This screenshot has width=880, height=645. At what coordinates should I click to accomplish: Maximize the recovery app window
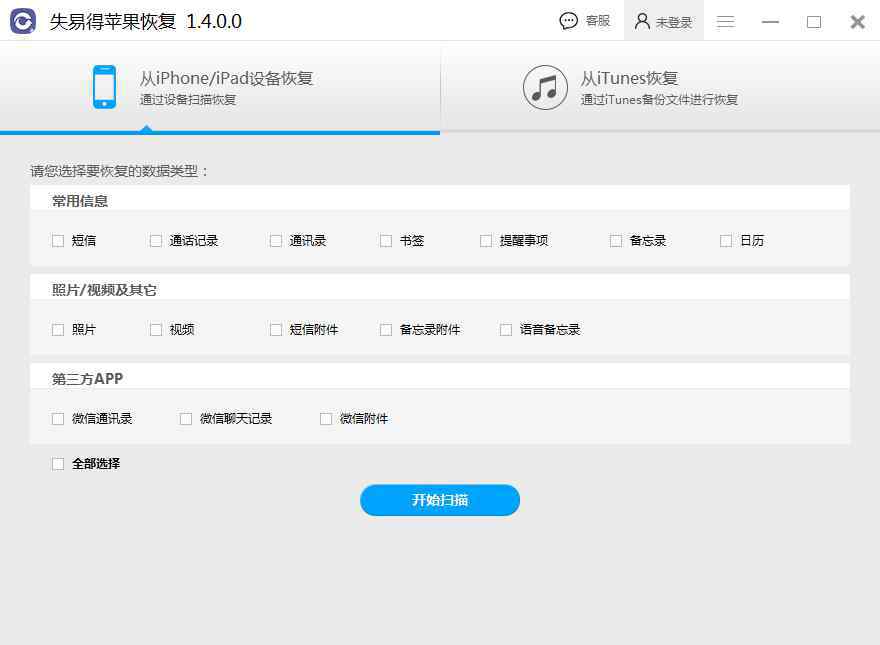[814, 22]
